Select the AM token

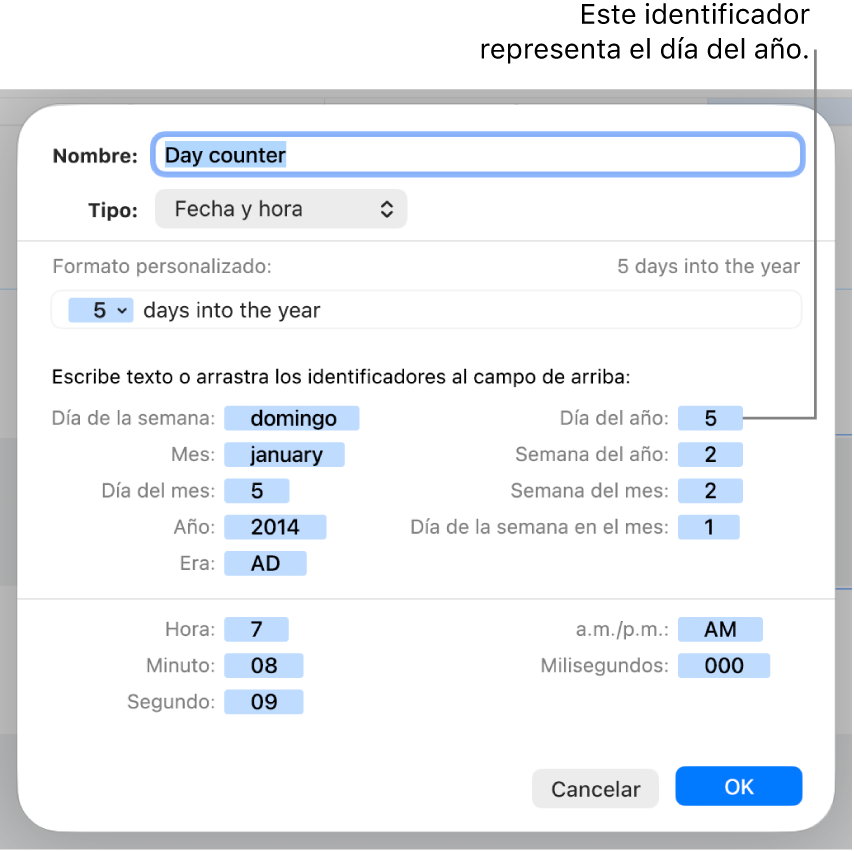[x=721, y=629]
